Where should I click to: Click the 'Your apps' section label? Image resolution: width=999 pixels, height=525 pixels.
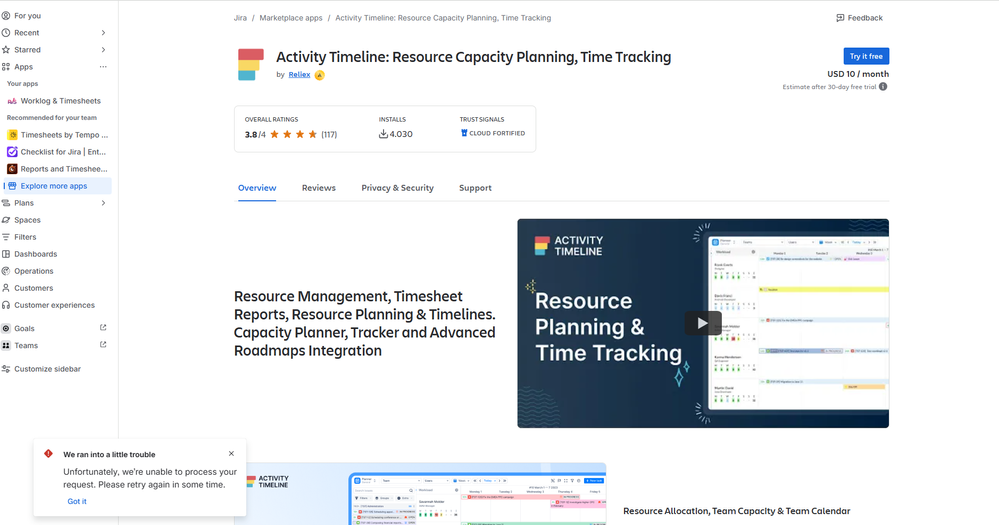[x=22, y=83]
